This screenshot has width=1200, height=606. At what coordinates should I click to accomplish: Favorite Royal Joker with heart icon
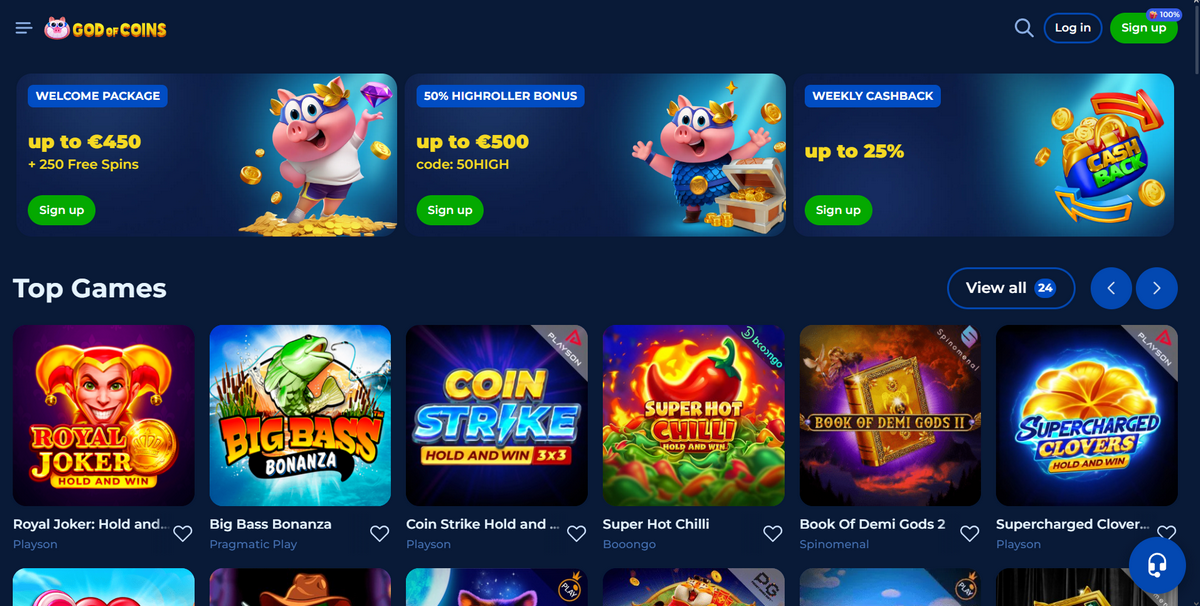(x=183, y=534)
